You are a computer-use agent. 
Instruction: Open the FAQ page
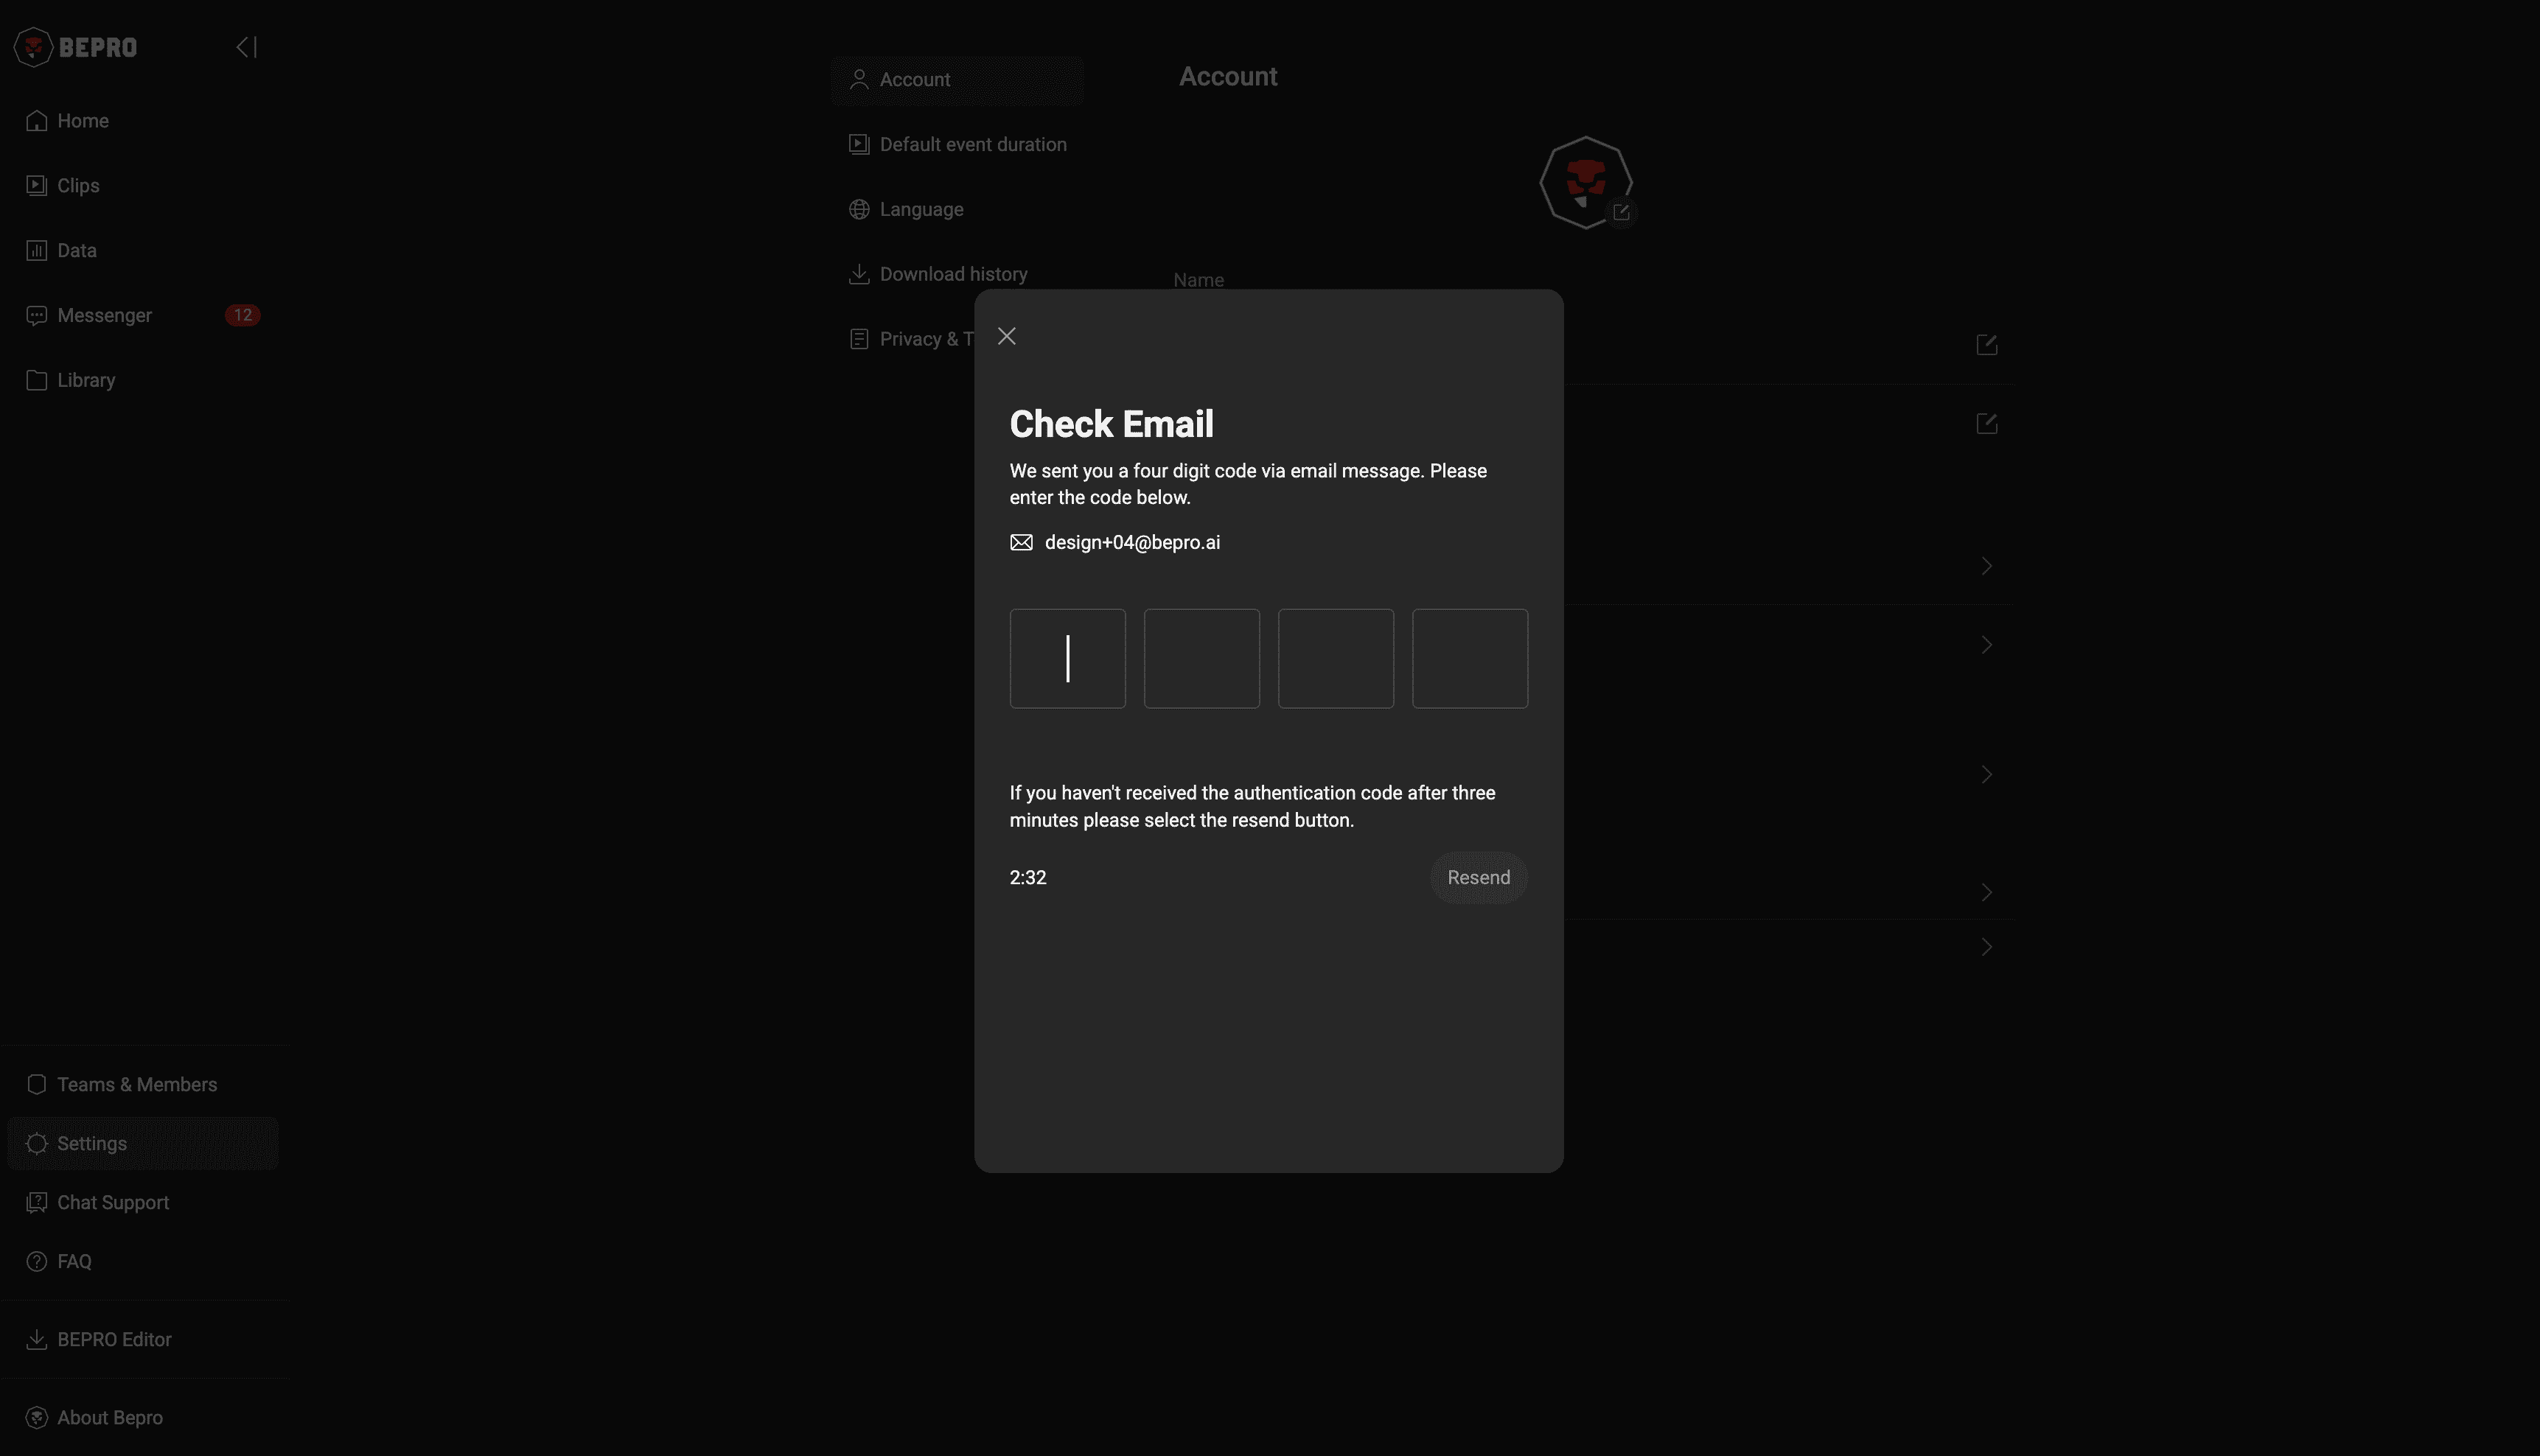[74, 1261]
